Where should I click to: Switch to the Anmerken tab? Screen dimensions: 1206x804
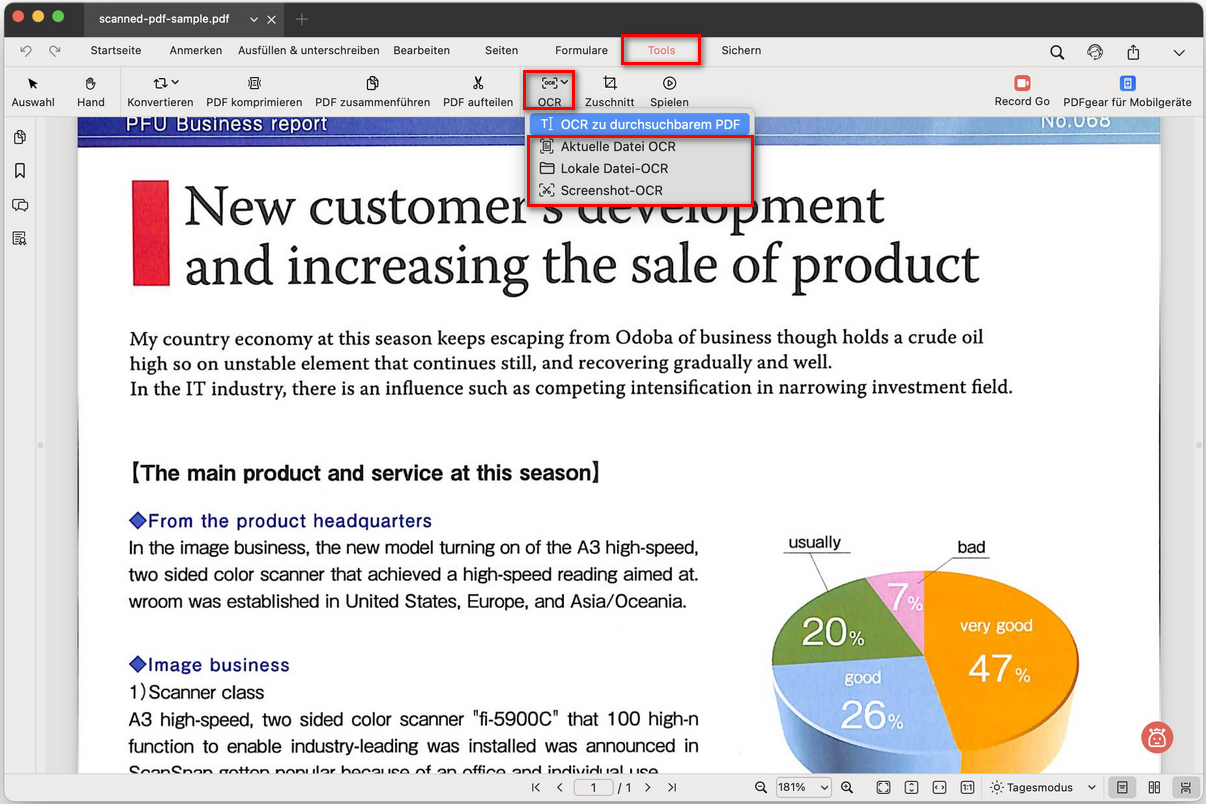[x=196, y=50]
